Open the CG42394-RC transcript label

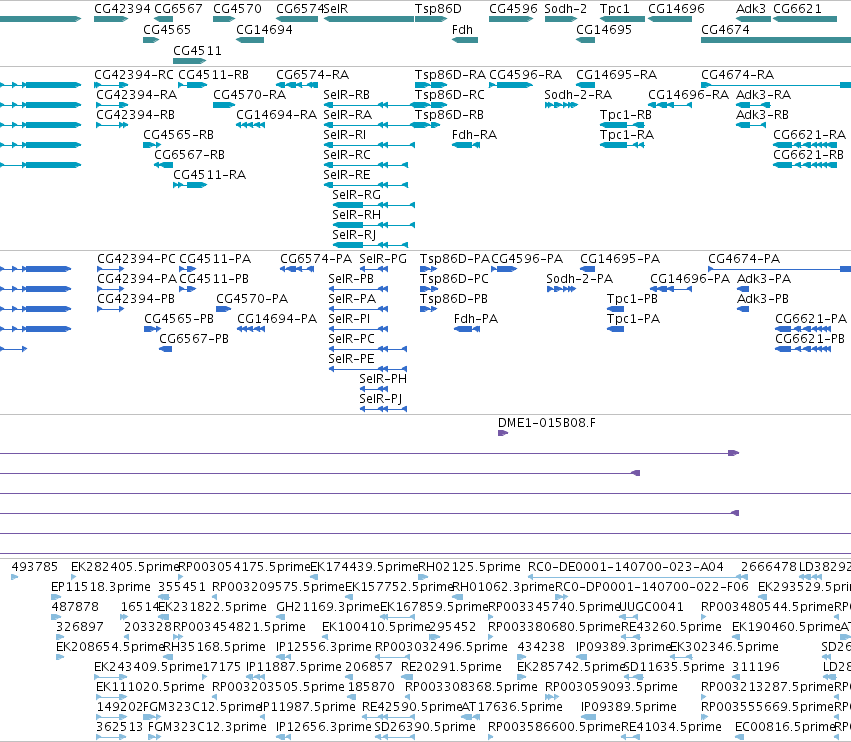(134, 74)
